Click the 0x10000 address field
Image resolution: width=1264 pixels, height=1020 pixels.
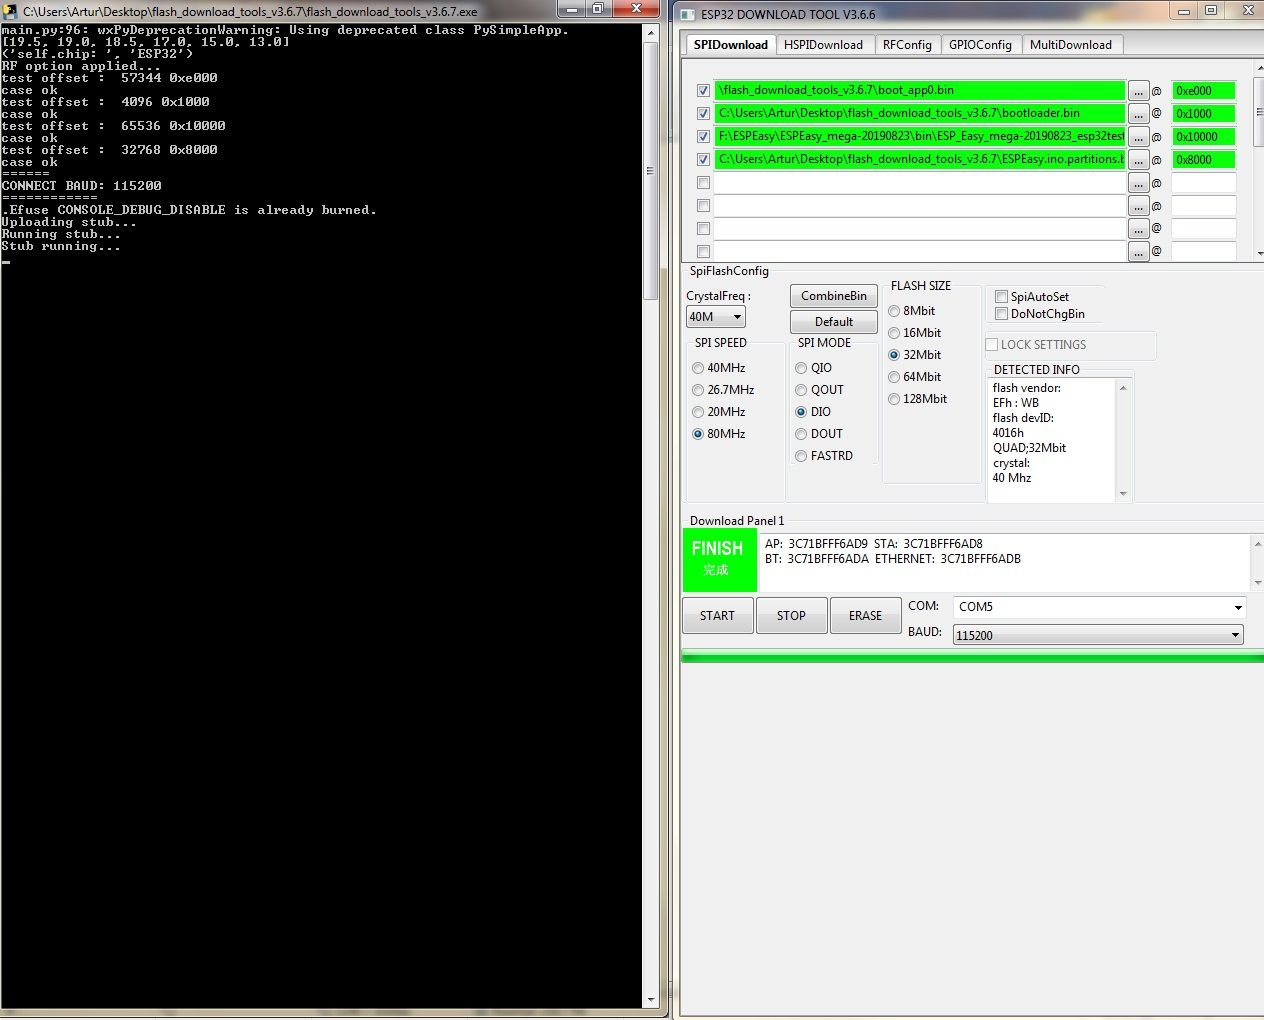pyautogui.click(x=1204, y=137)
